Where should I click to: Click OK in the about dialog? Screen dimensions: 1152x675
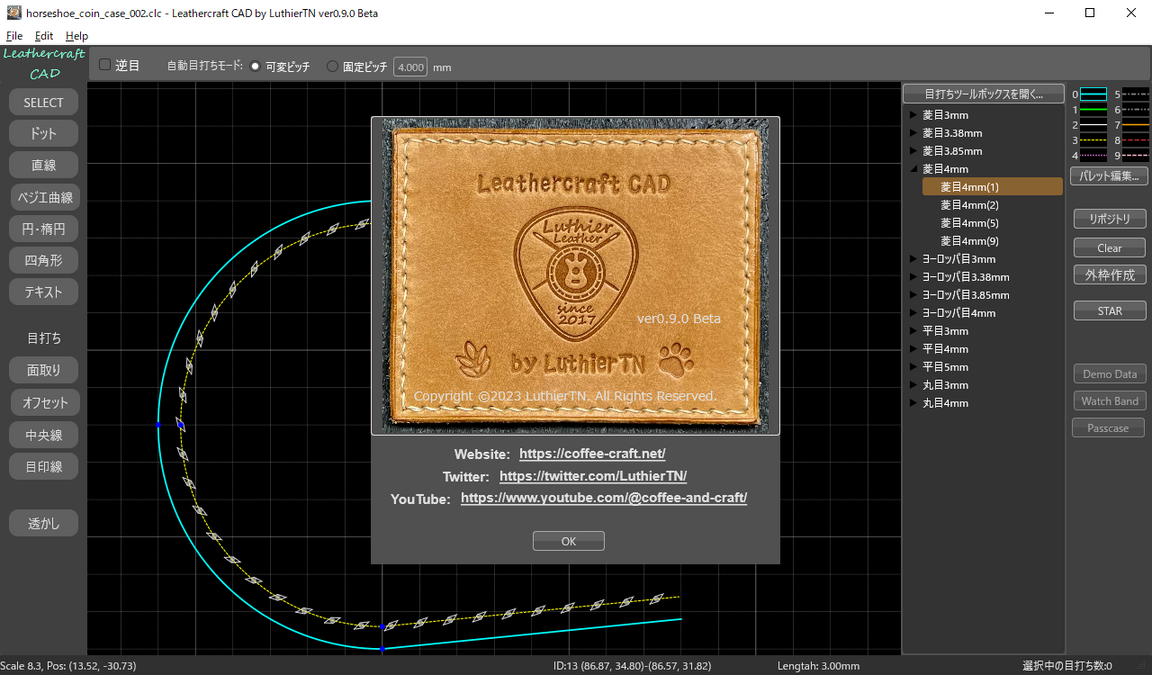point(569,541)
